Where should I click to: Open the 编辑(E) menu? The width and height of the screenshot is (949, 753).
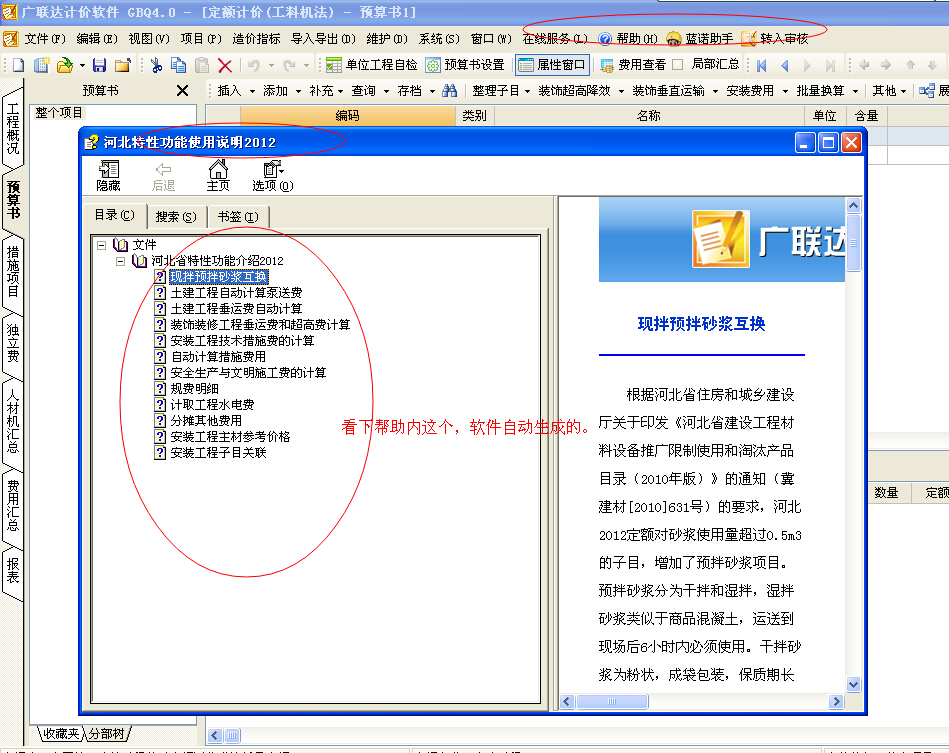97,39
